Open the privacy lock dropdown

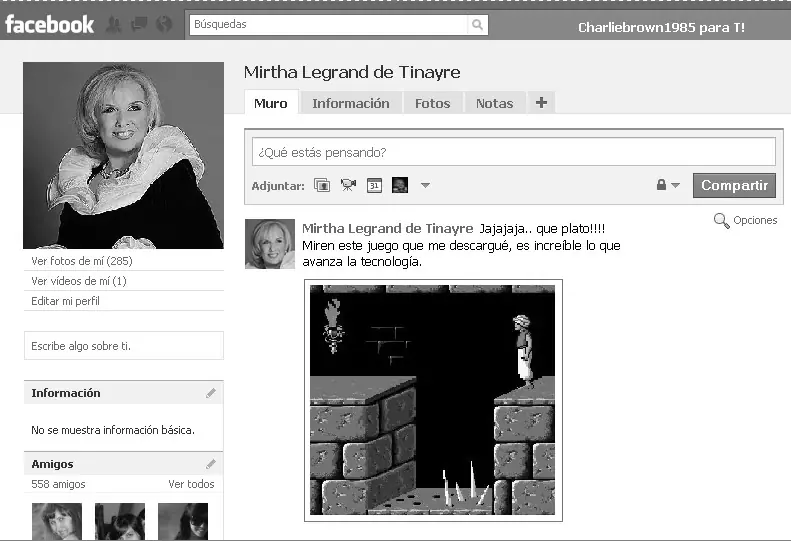click(x=668, y=185)
